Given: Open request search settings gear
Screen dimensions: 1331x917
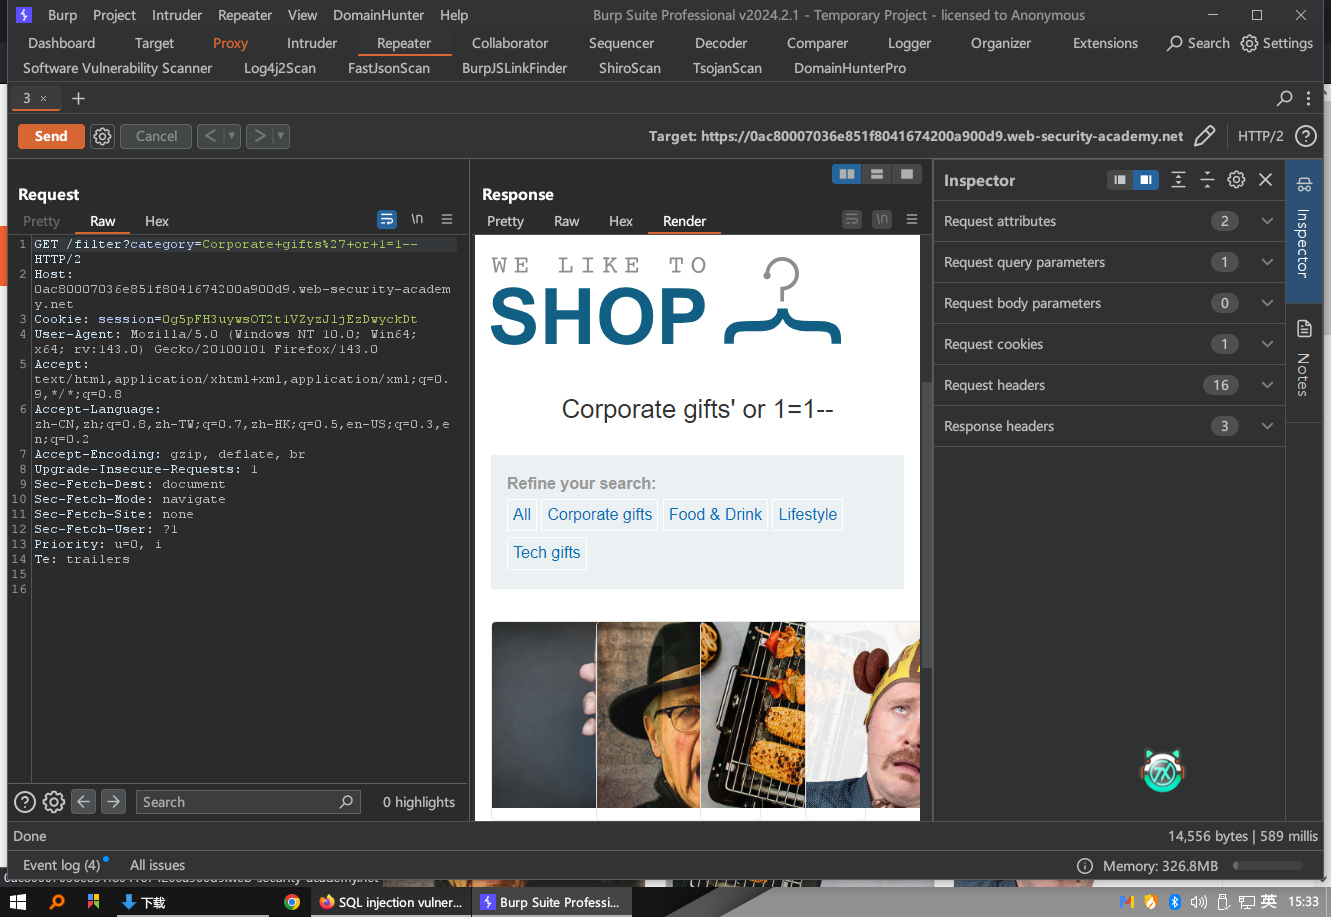Looking at the screenshot, I should pyautogui.click(x=54, y=802).
